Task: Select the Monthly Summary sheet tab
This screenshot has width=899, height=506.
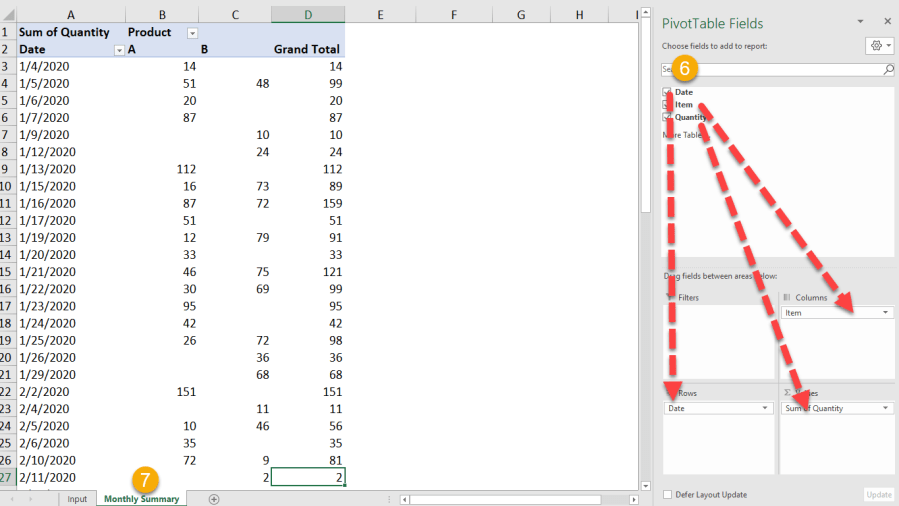Action: [141, 499]
